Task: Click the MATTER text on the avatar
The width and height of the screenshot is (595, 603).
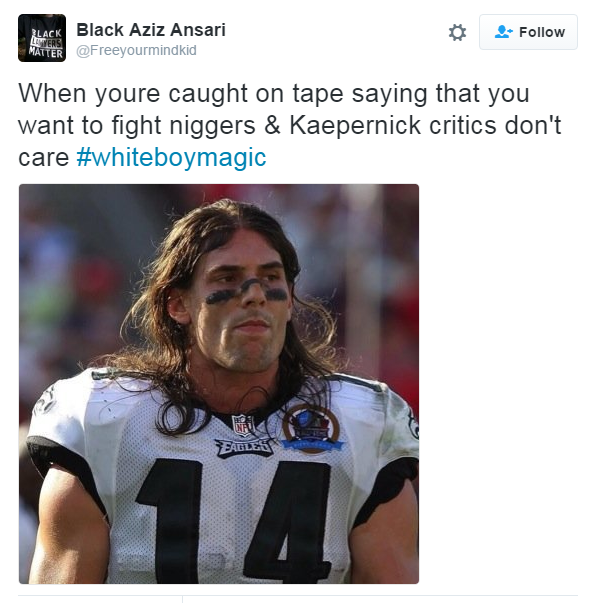Action: (46, 53)
